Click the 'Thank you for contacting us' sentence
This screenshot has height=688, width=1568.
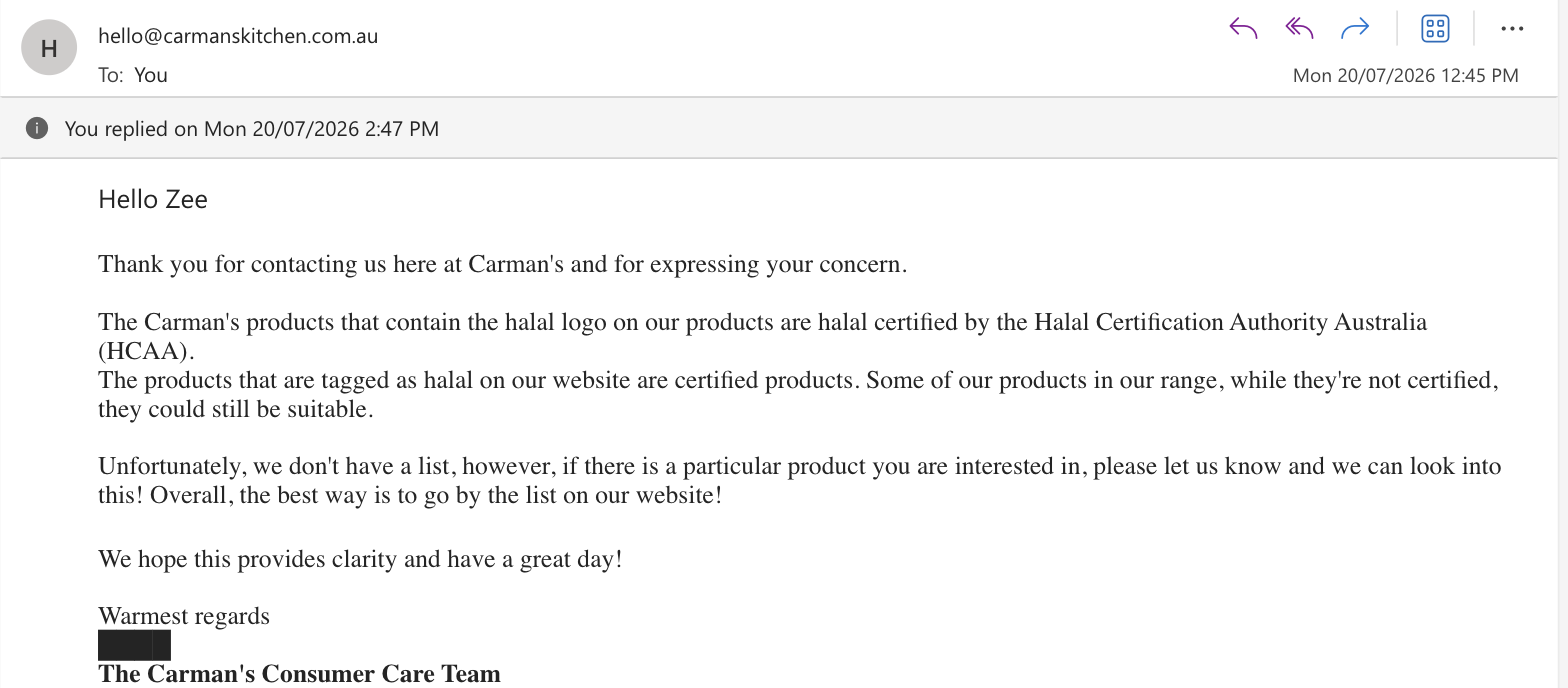click(x=502, y=265)
